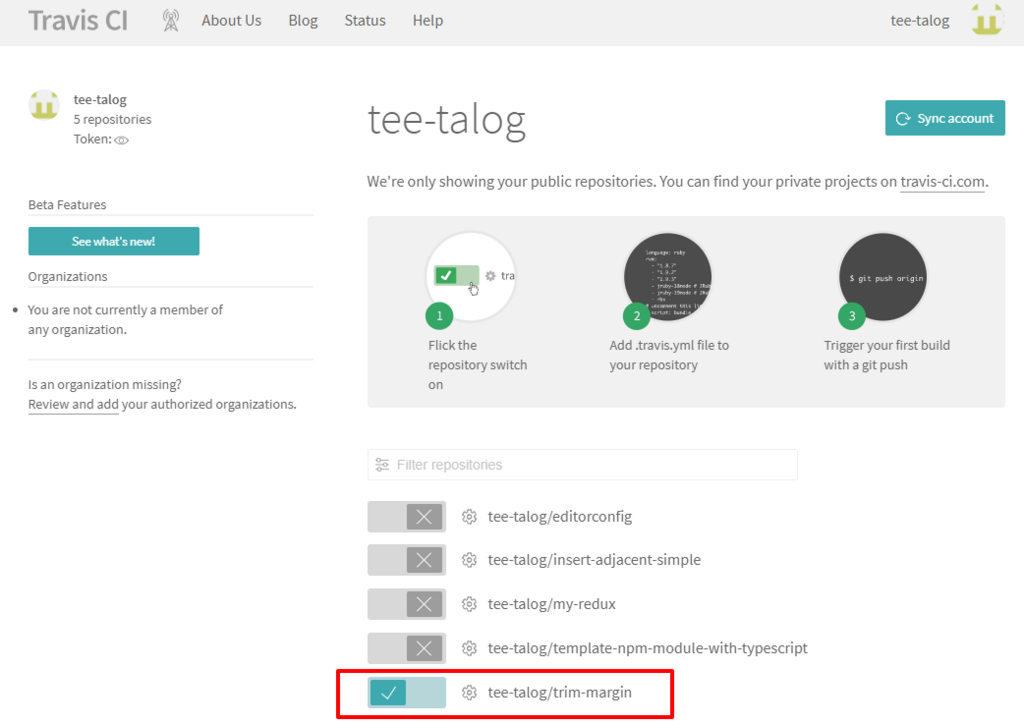
Task: Click the filter sliders icon
Action: pyautogui.click(x=382, y=464)
